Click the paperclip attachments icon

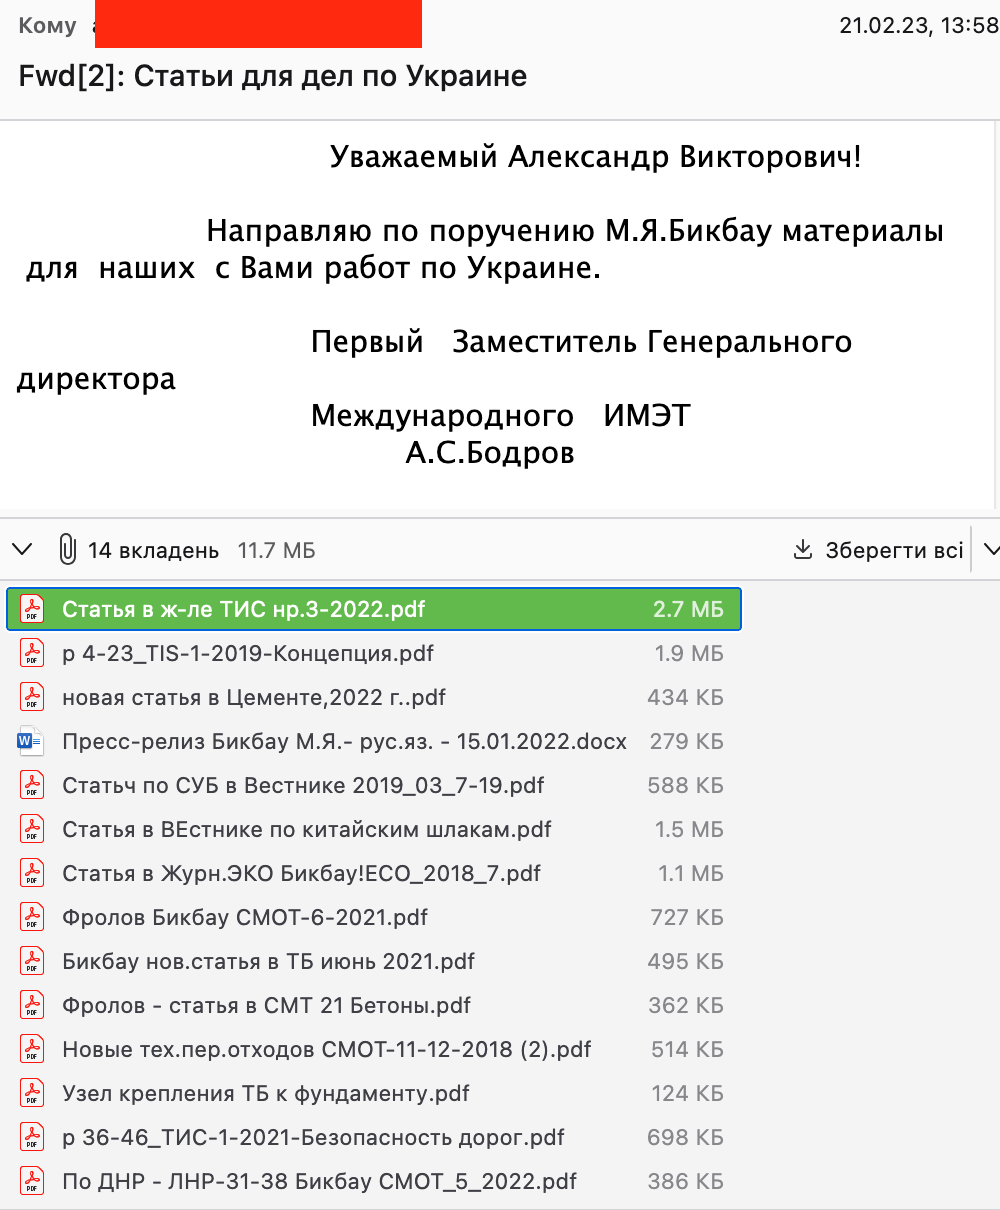pos(67,549)
